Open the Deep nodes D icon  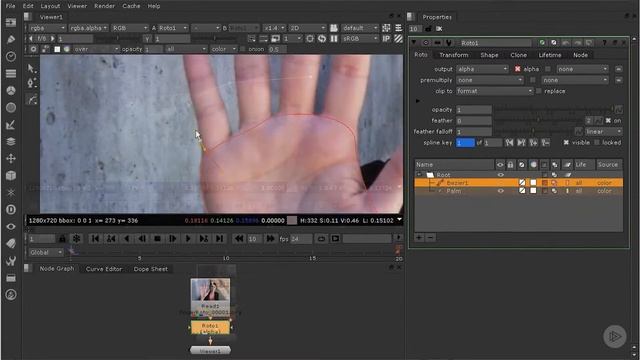(11, 209)
